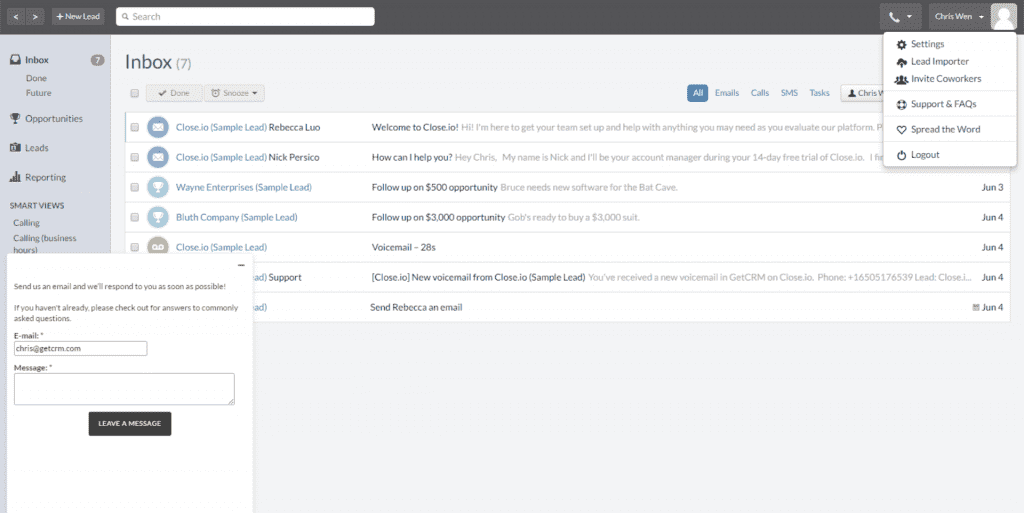Click the inbox count badge 7

point(97,60)
